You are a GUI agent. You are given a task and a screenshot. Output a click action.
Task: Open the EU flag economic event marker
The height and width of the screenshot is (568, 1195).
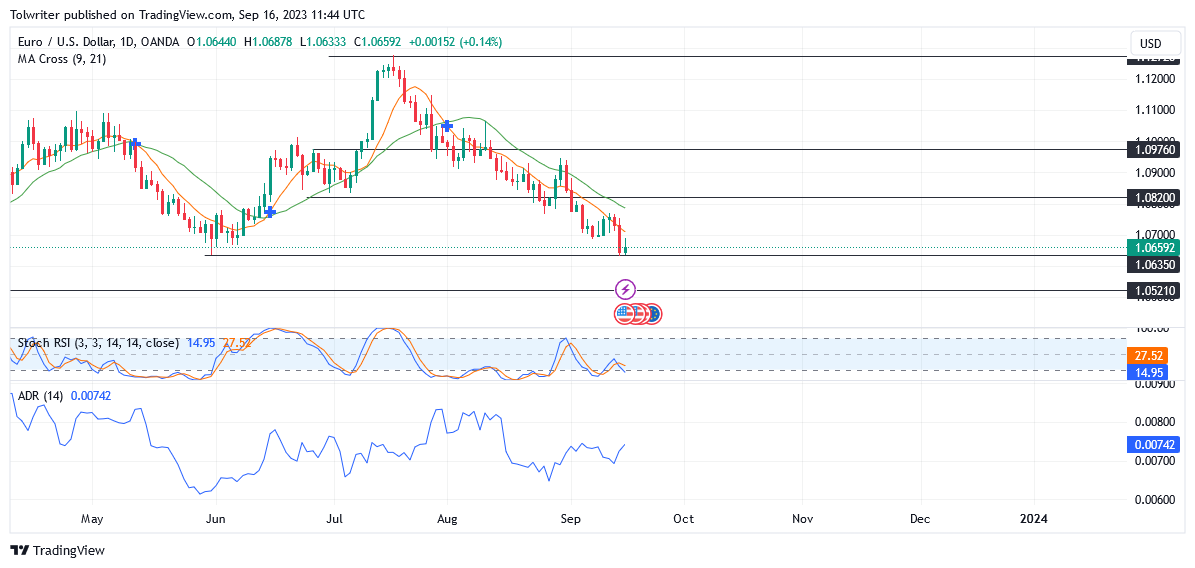pos(654,313)
